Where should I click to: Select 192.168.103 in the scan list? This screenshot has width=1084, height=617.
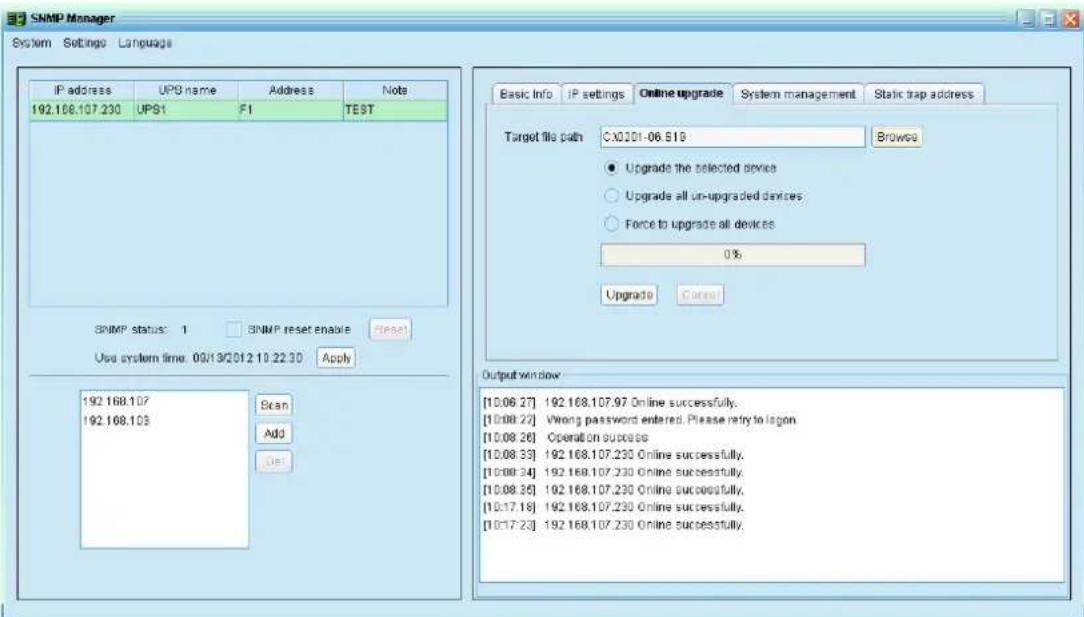[x=116, y=421]
